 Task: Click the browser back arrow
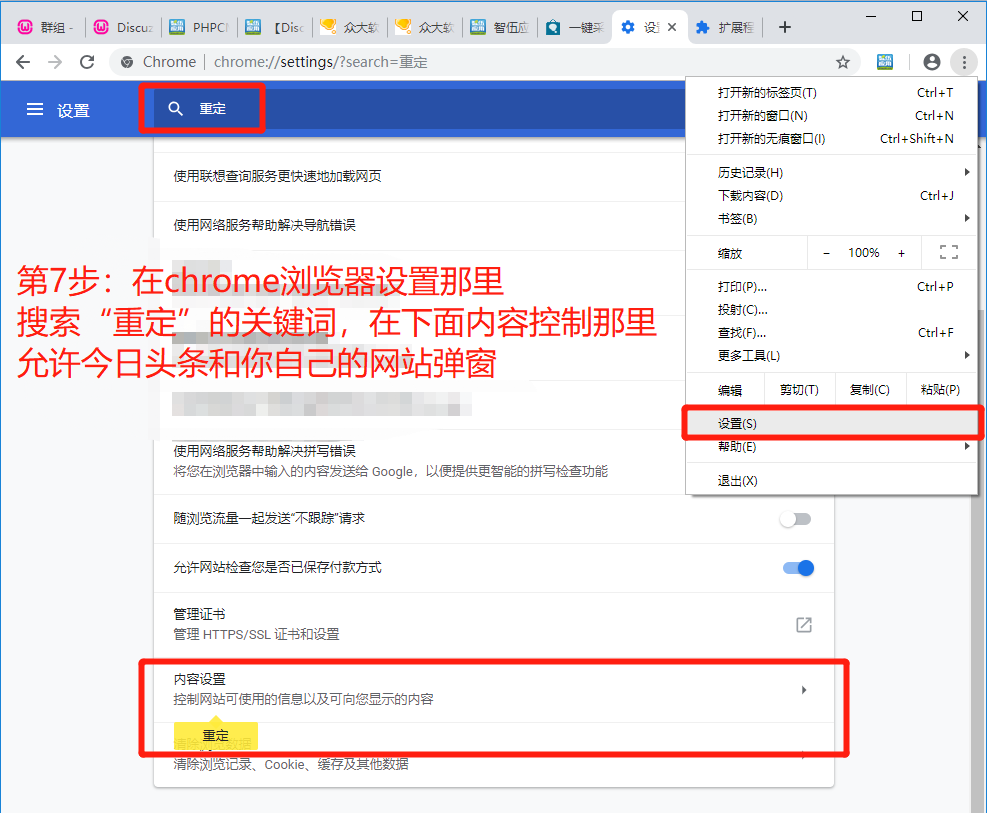pyautogui.click(x=23, y=62)
